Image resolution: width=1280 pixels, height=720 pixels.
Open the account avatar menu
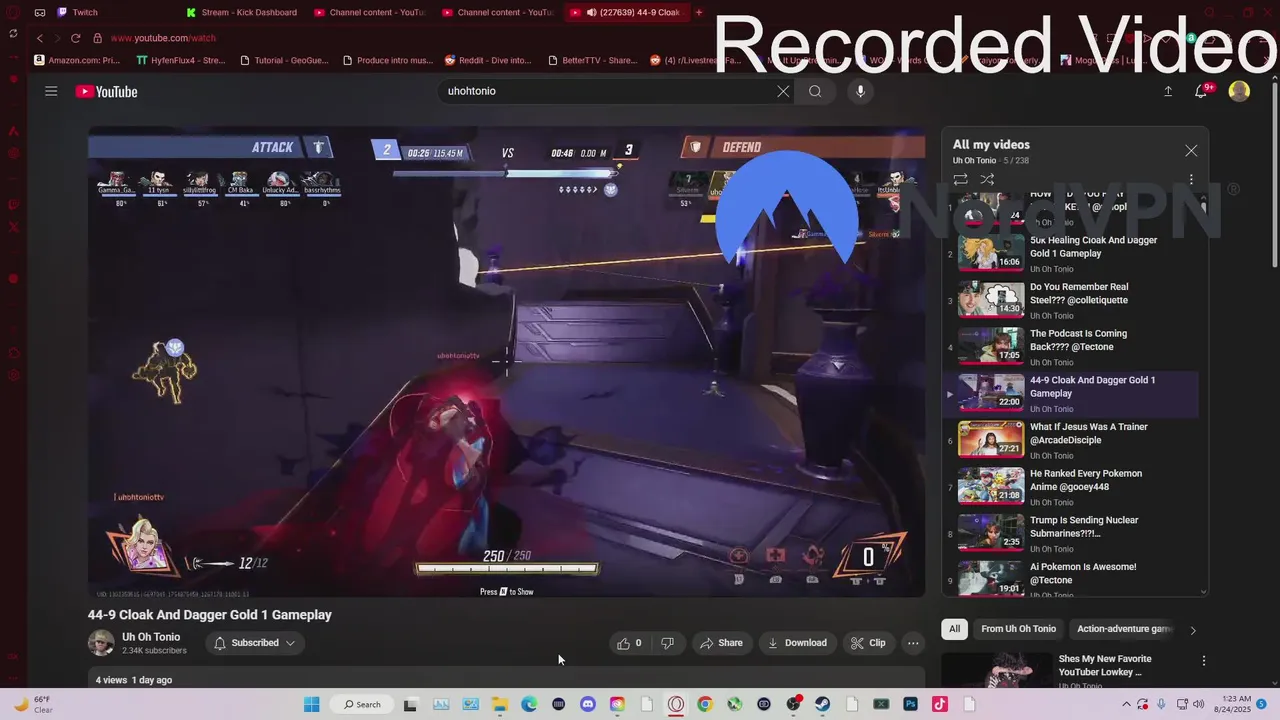[x=1239, y=91]
